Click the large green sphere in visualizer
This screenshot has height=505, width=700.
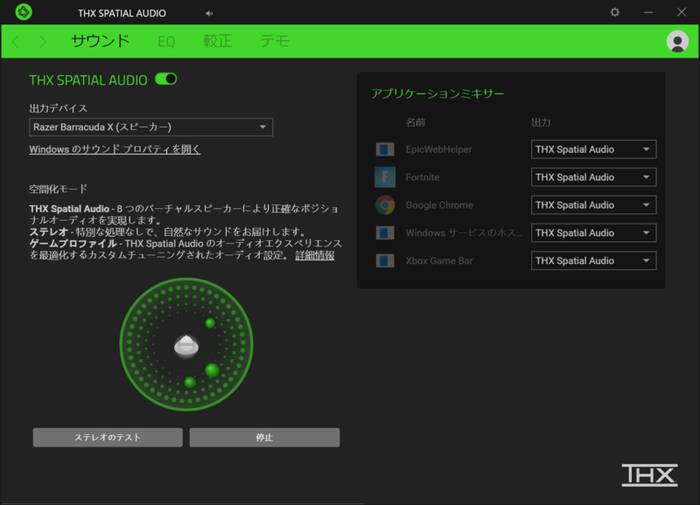tap(212, 370)
